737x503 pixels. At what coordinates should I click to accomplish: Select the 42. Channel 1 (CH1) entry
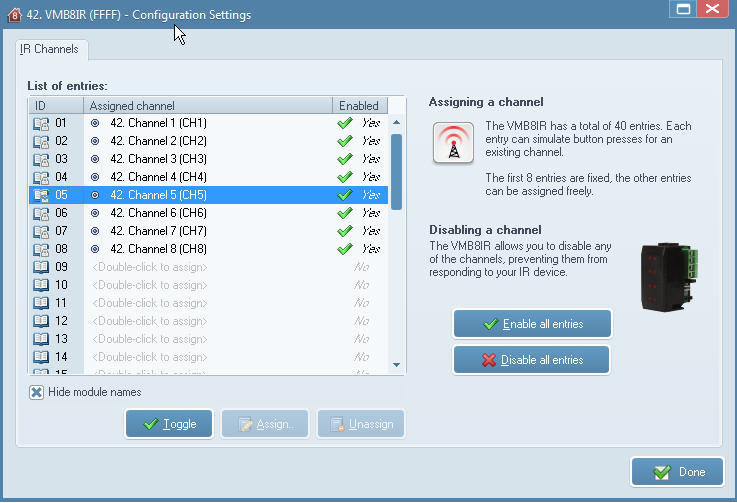209,123
